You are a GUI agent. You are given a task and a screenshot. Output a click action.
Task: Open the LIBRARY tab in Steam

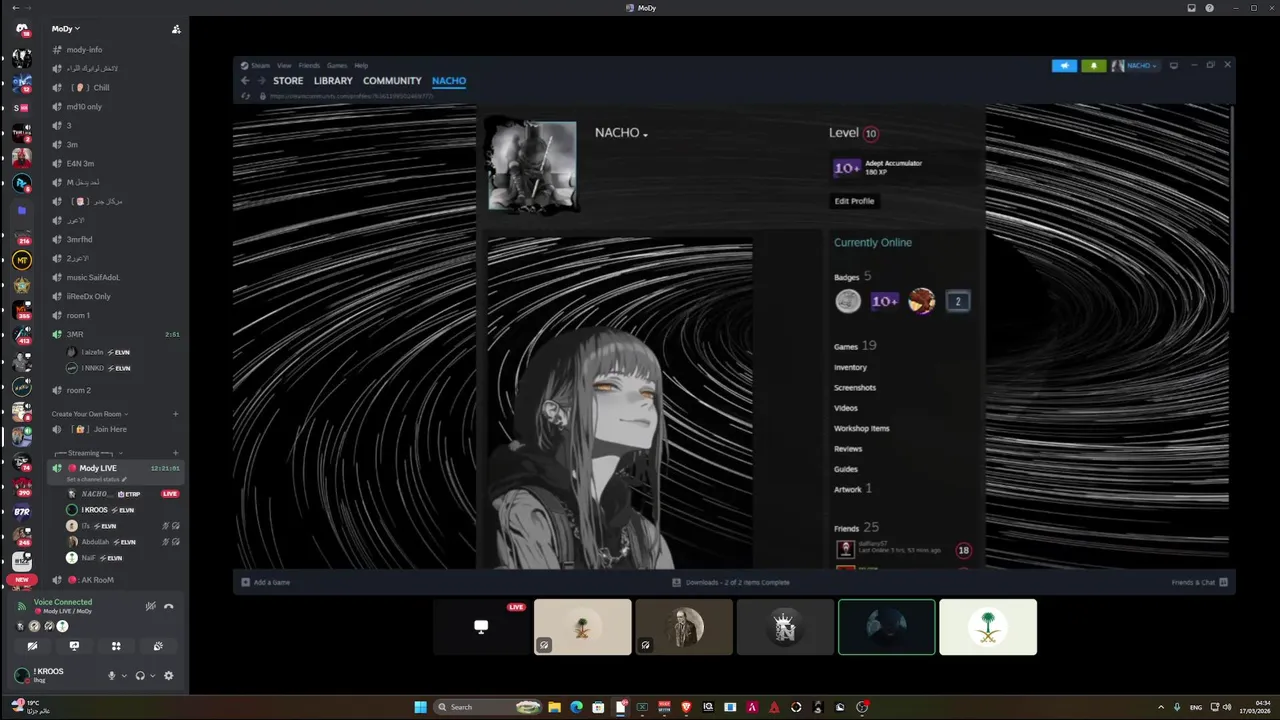[x=333, y=81]
